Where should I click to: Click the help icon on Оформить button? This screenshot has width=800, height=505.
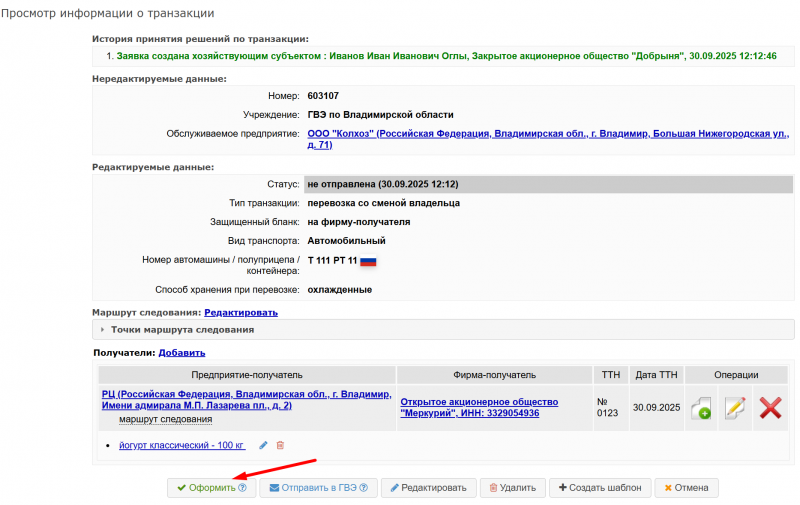[x=242, y=488]
